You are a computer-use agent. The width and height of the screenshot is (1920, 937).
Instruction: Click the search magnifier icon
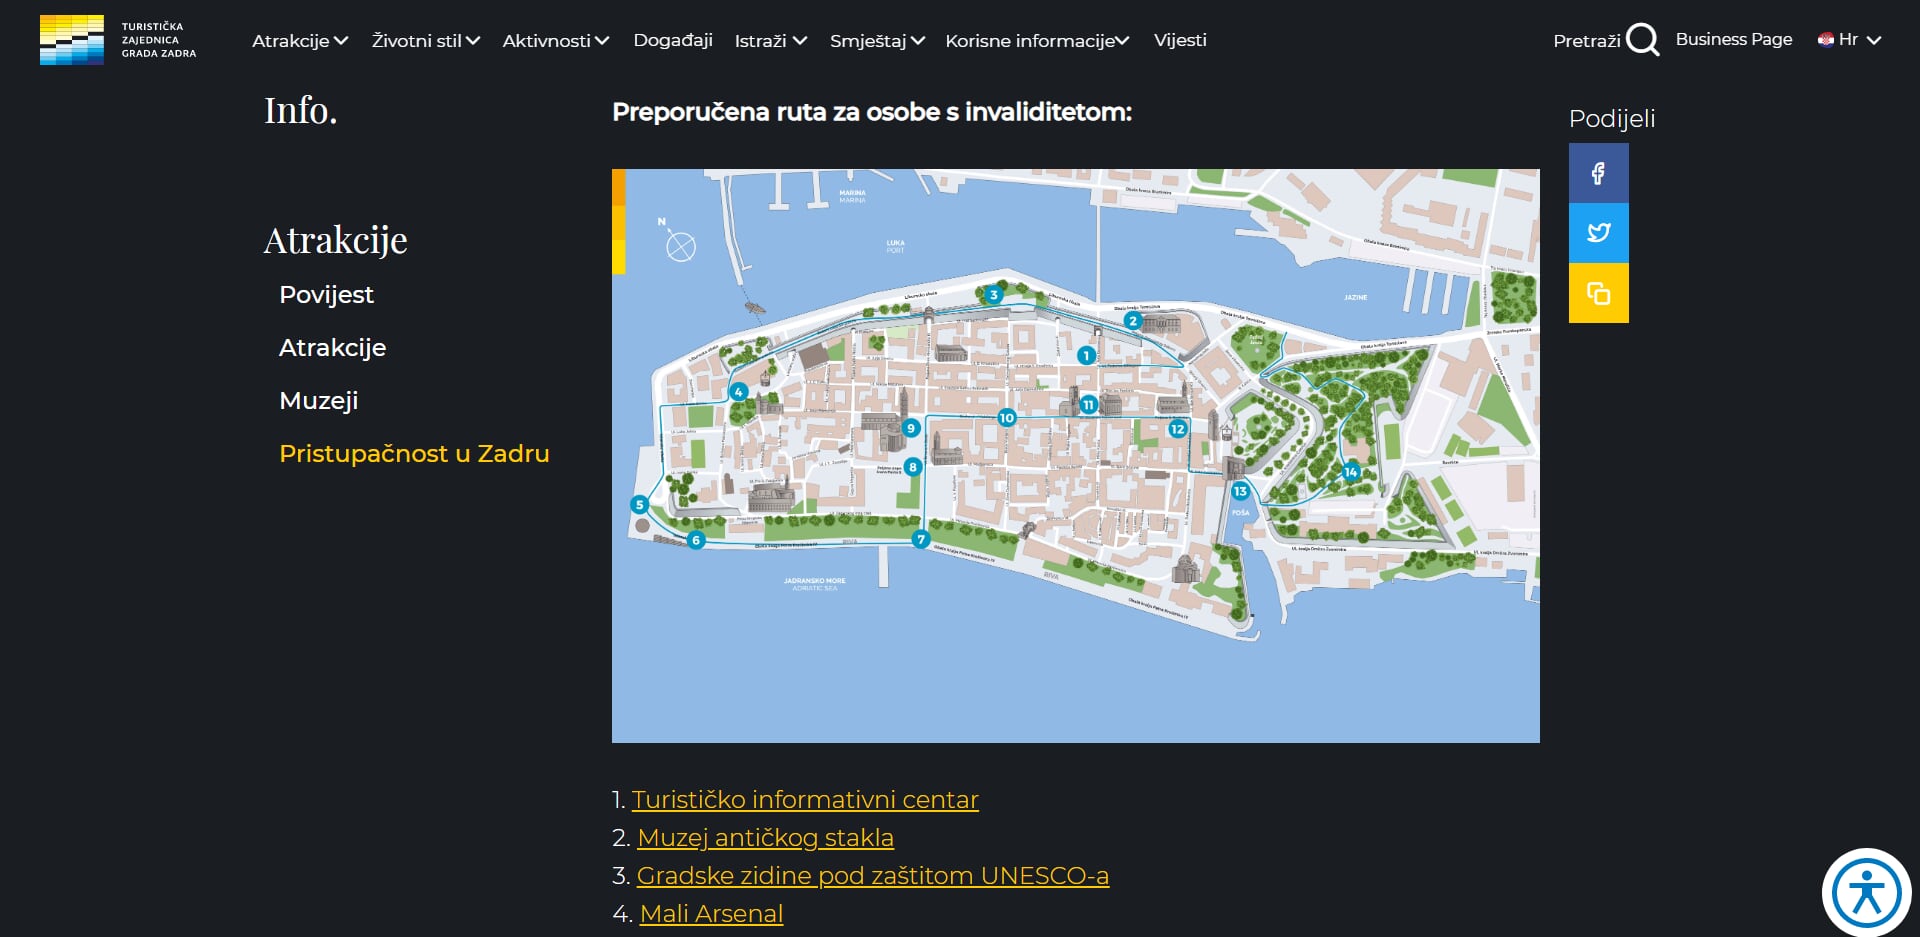[1642, 40]
